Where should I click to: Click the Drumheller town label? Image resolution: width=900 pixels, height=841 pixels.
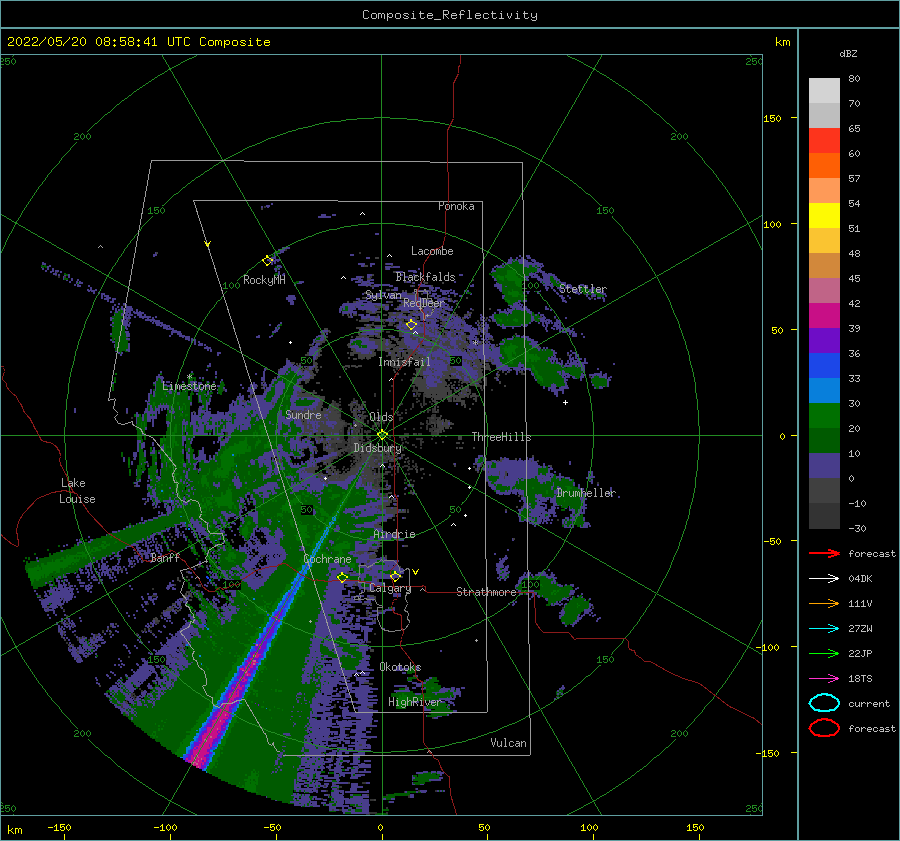click(586, 493)
